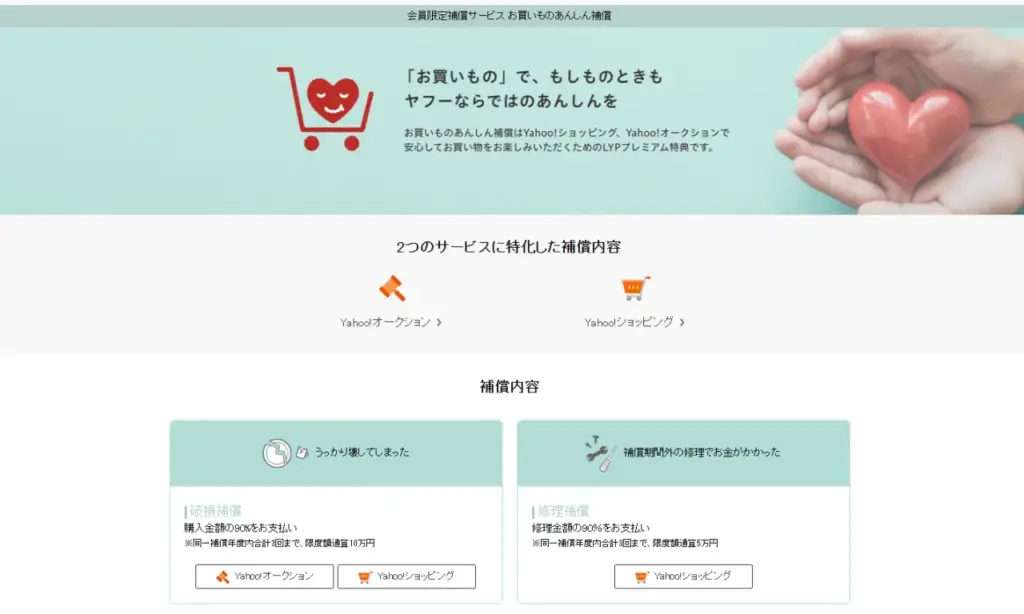1024x614 pixels.
Task: Click gavel icon inside Yahoo!オークション button
Action: click(223, 577)
